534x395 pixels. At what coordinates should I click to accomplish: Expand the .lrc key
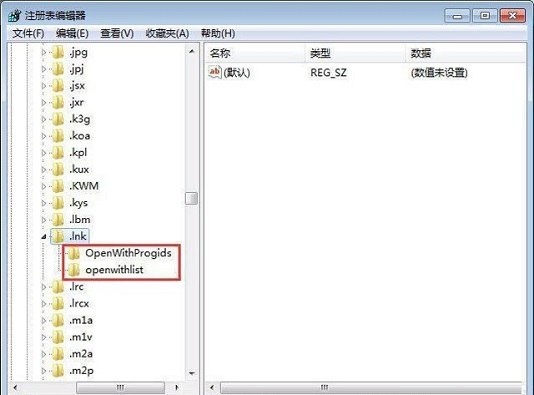[x=44, y=287]
